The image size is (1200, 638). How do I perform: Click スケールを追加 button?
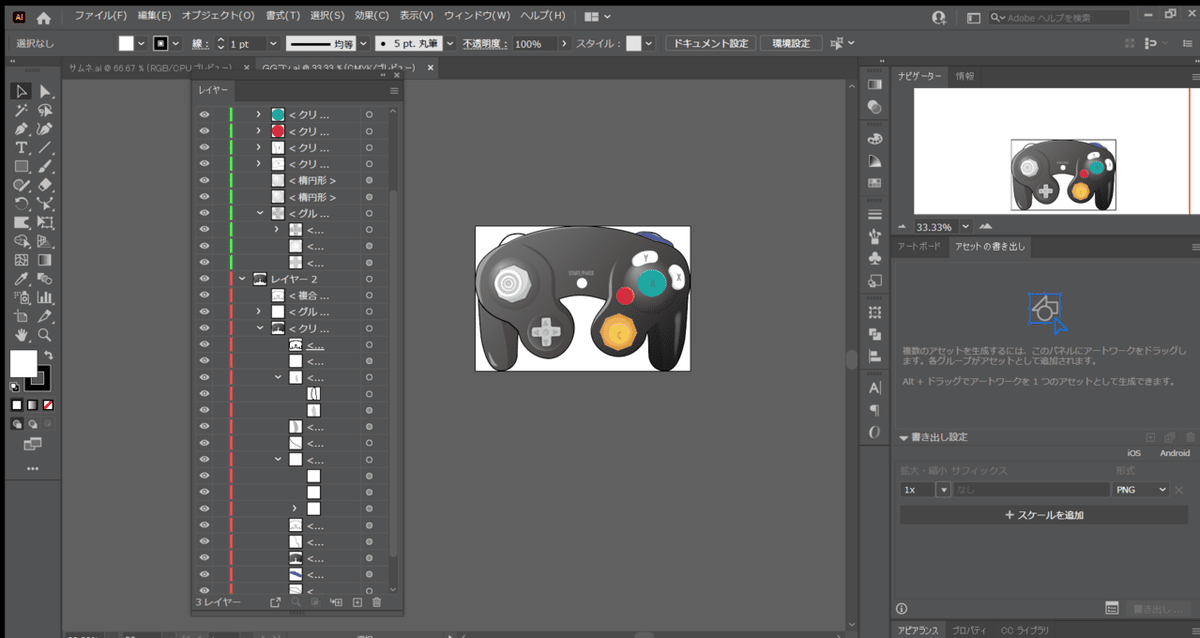pos(1044,515)
